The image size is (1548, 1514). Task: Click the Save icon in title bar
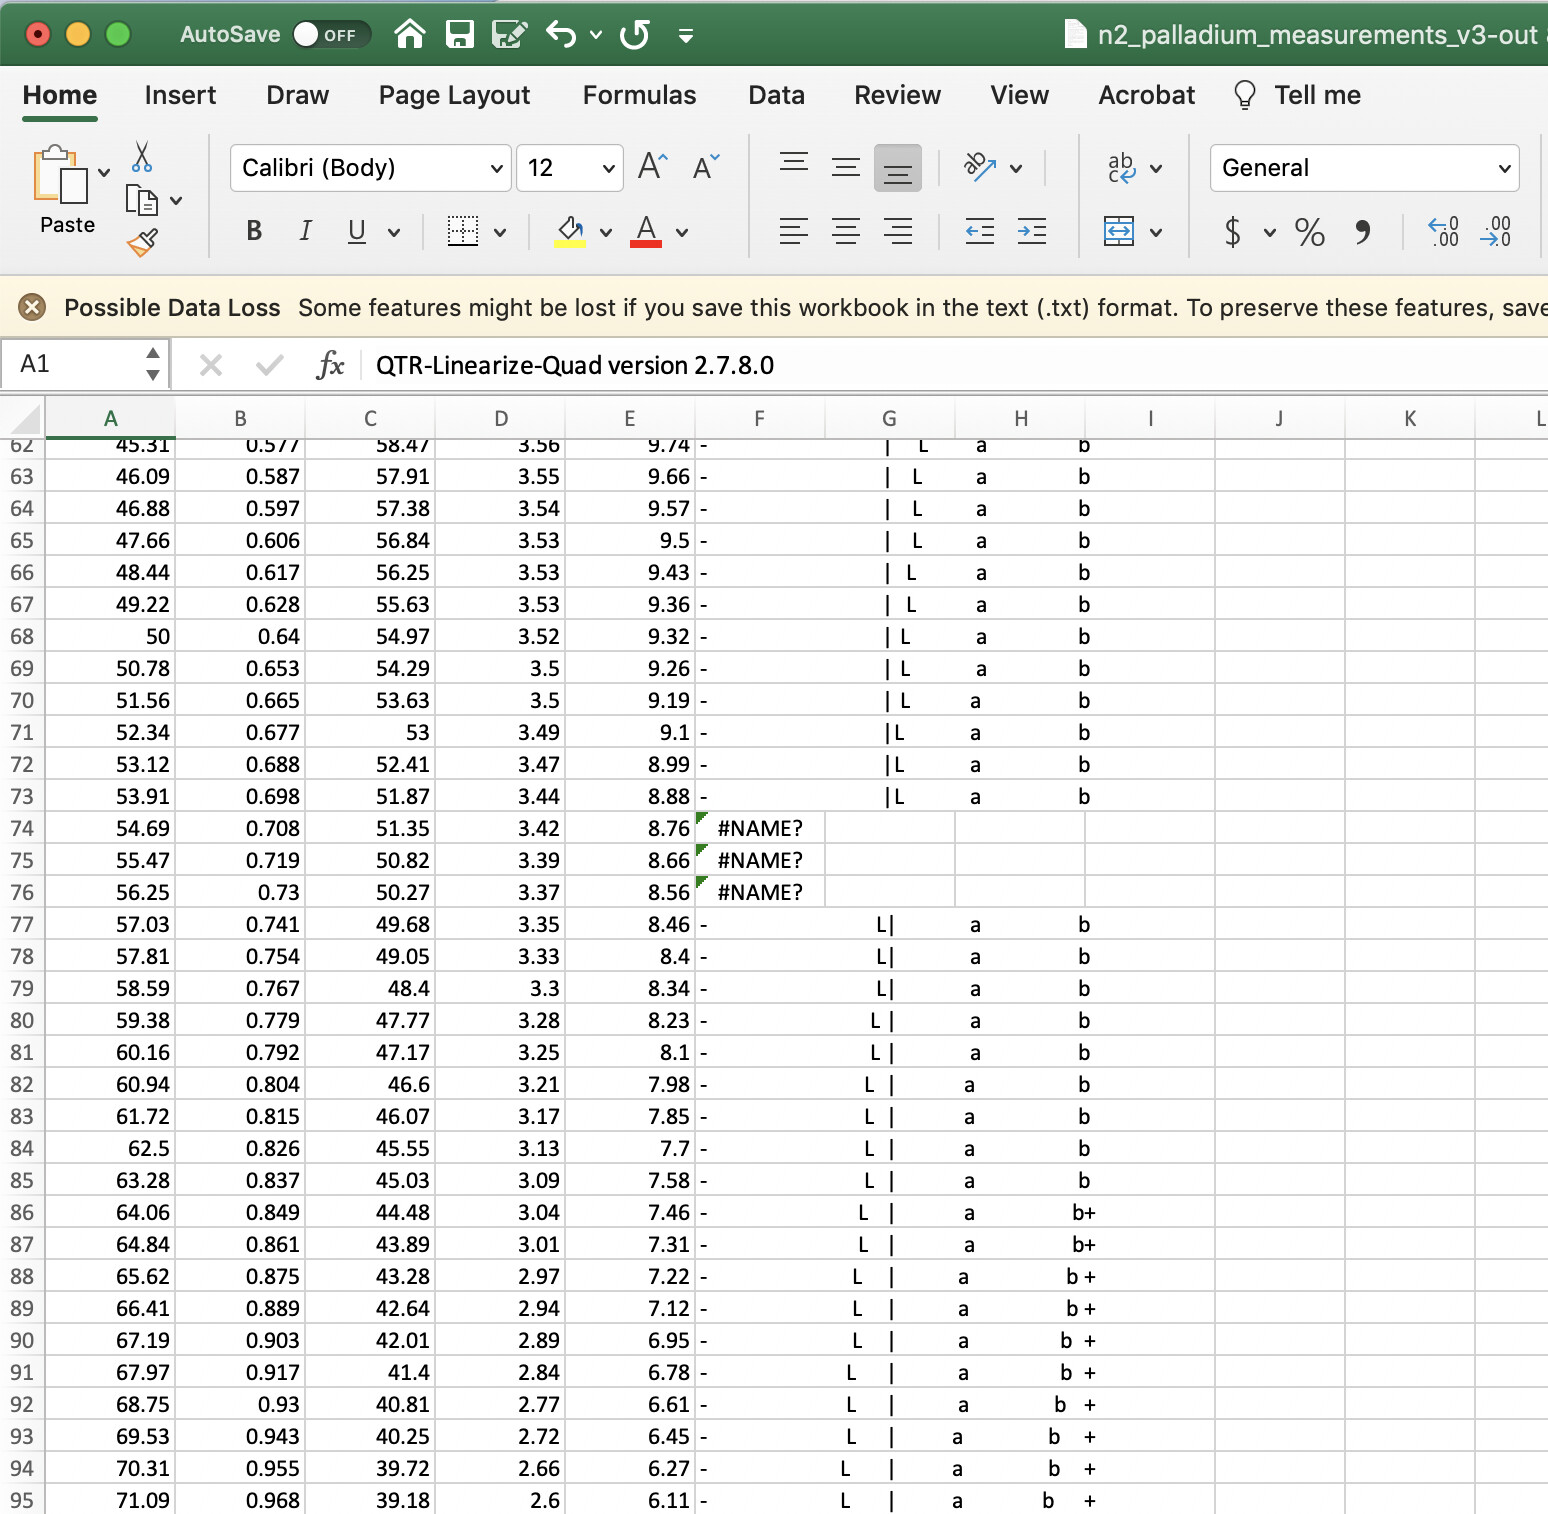coord(459,35)
